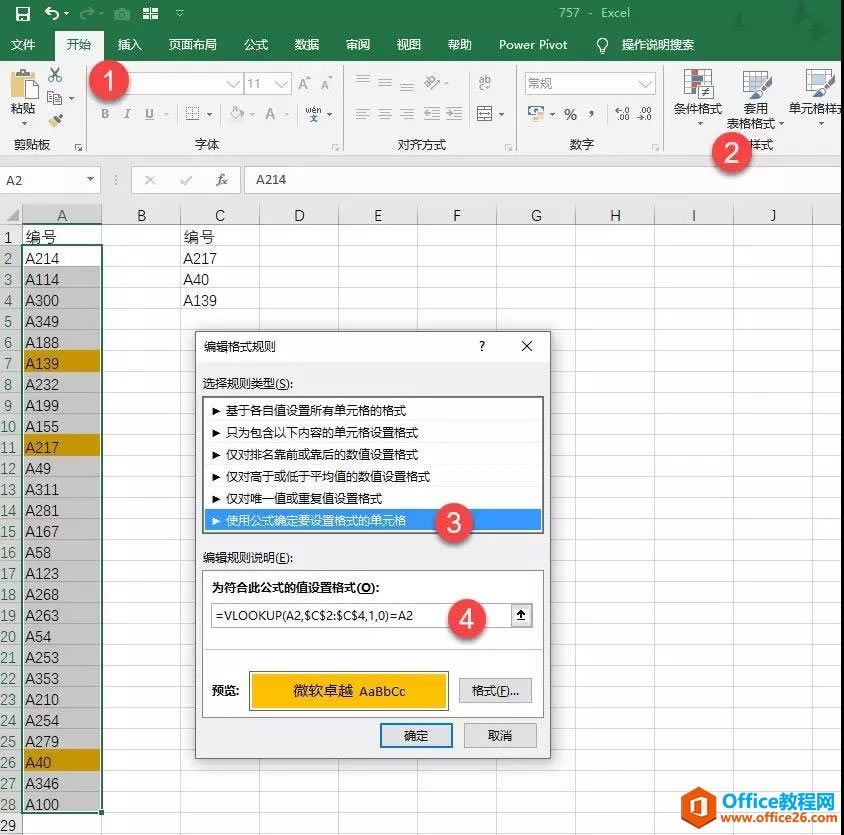The width and height of the screenshot is (844, 835).
Task: Click the Underline formatting icon
Action: 148,113
